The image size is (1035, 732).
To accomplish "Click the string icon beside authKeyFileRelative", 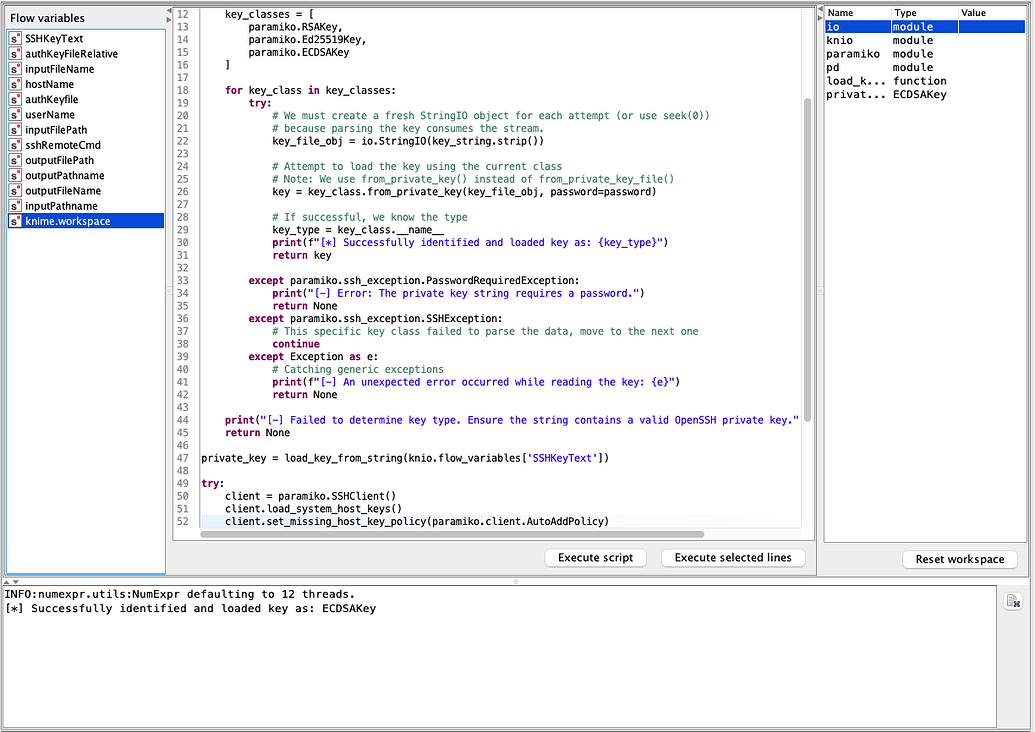I will point(15,53).
